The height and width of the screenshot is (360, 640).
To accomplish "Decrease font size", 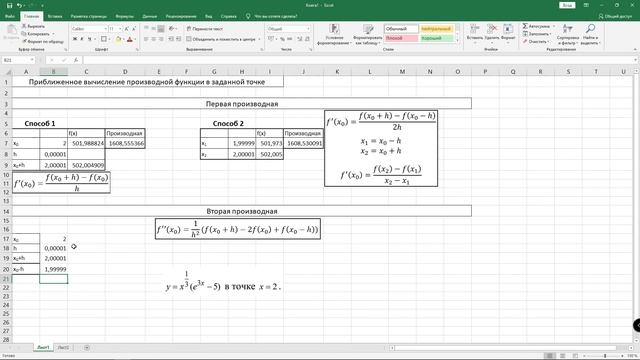I will (x=133, y=29).
